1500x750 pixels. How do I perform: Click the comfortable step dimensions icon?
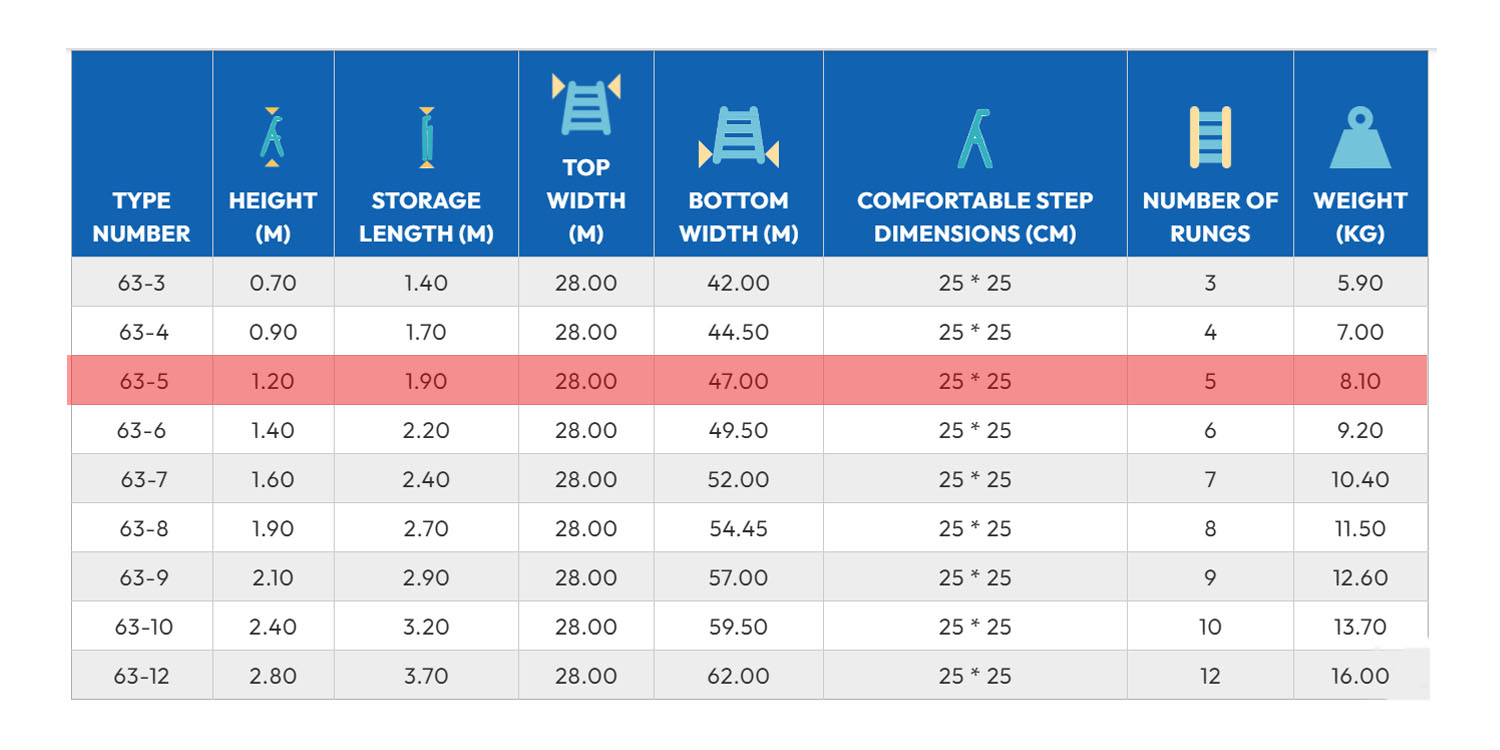pos(975,137)
